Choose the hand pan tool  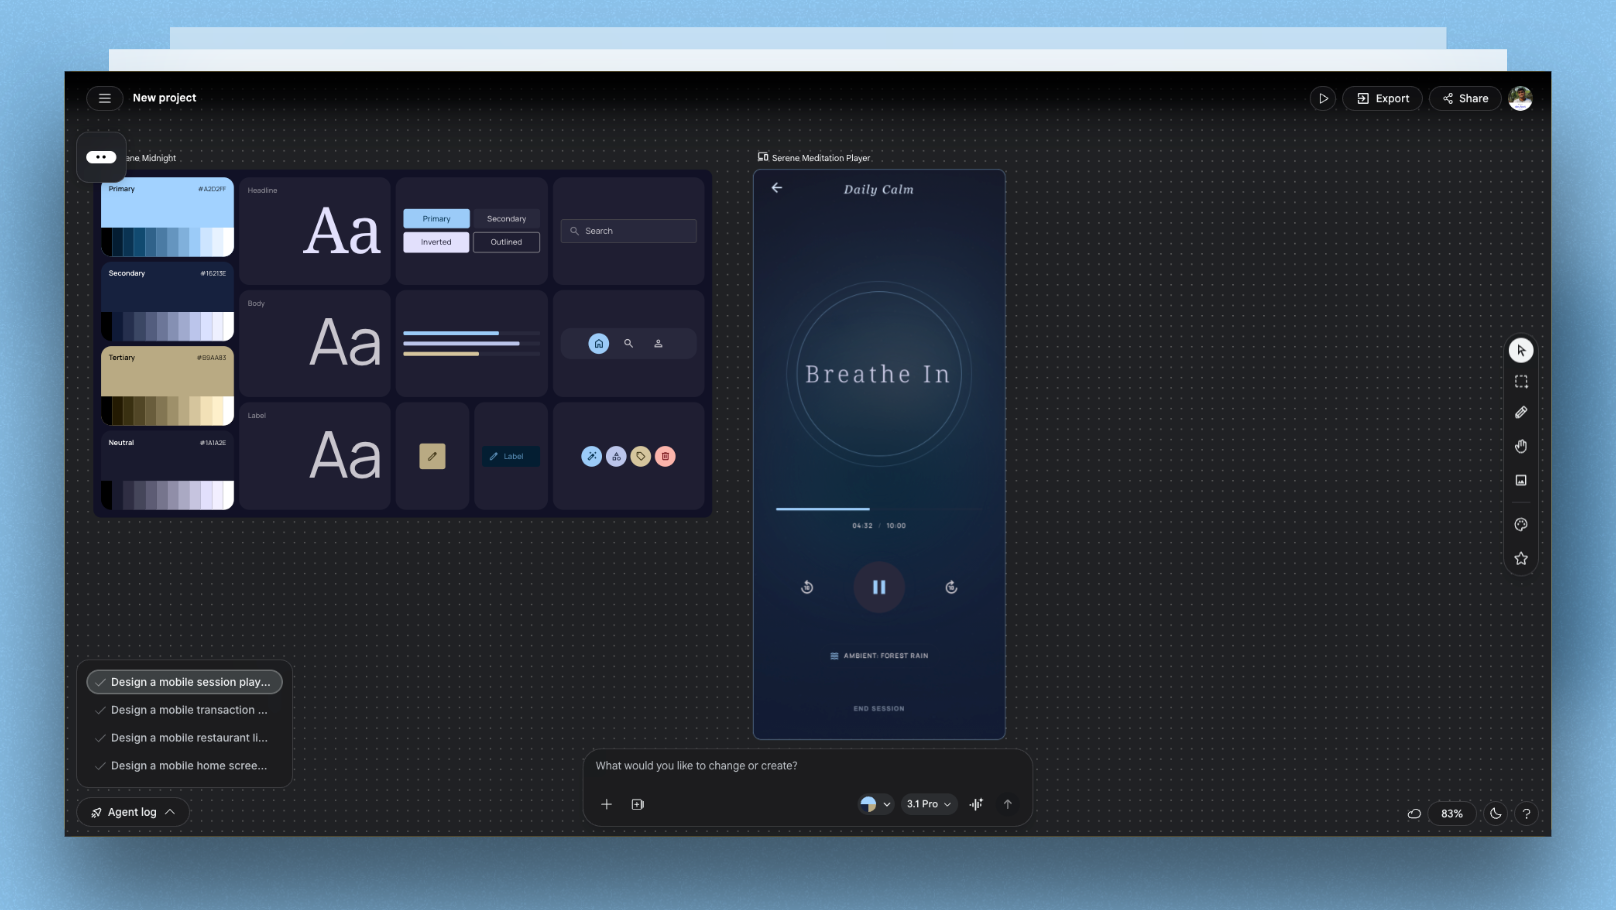tap(1520, 446)
